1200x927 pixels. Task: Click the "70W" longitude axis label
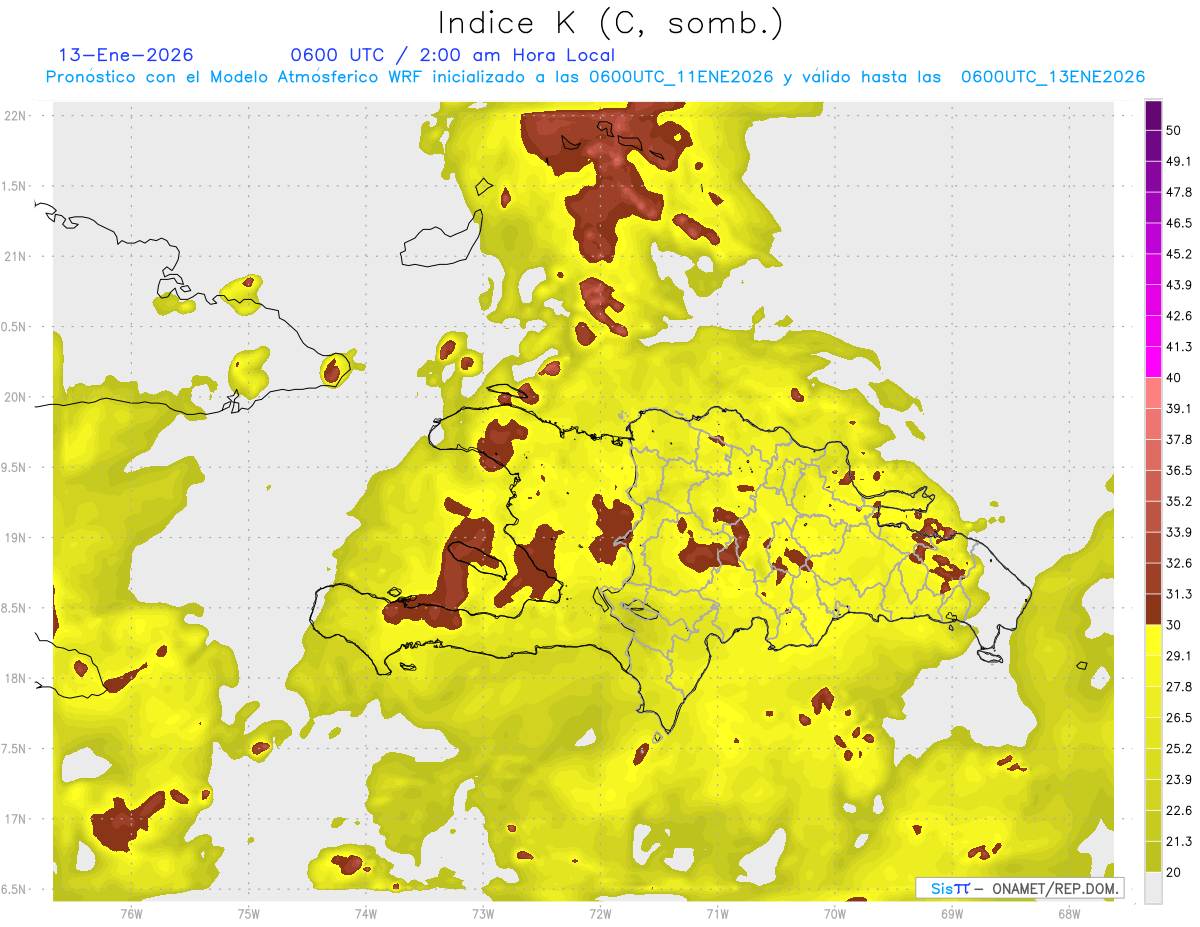coord(834,912)
